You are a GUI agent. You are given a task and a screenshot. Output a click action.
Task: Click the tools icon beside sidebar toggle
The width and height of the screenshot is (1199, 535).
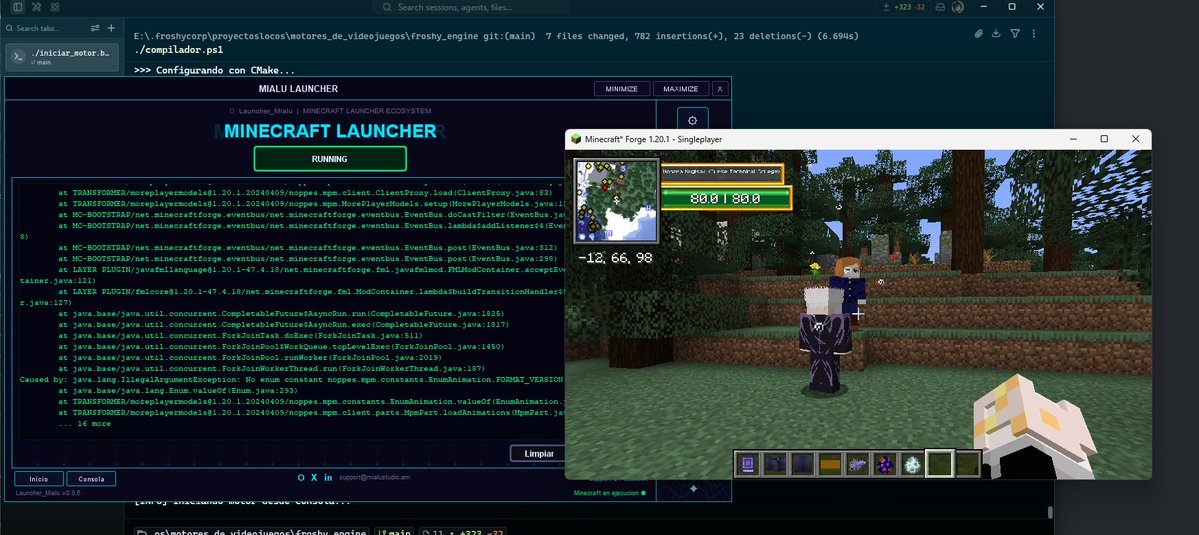tap(36, 7)
